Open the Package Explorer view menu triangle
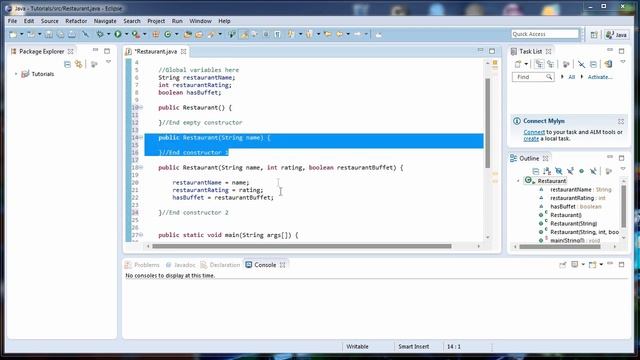This screenshot has height=360, width=640. tap(108, 62)
